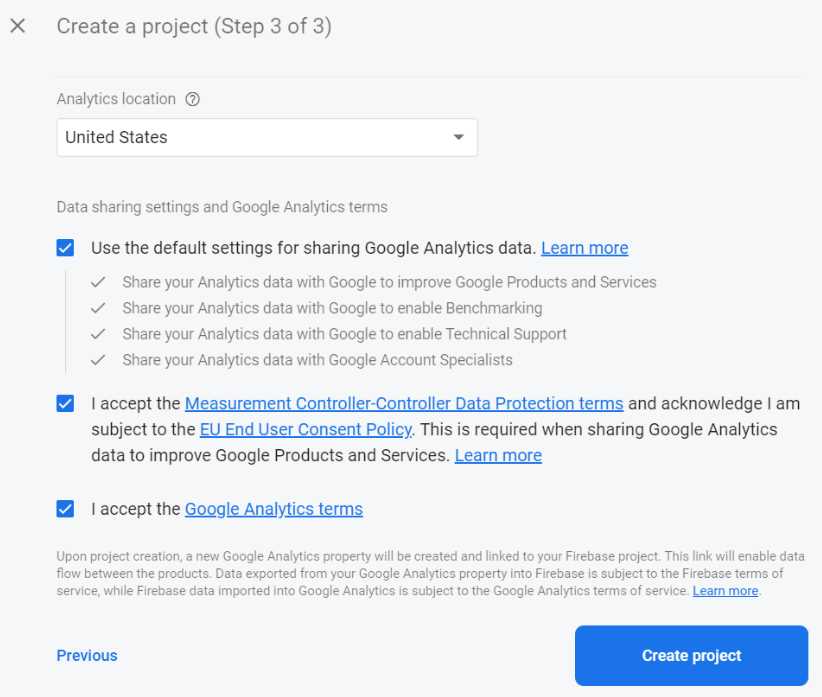This screenshot has height=697, width=822.
Task: Click the checkmark beside enable Benchmarking
Action: [98, 308]
